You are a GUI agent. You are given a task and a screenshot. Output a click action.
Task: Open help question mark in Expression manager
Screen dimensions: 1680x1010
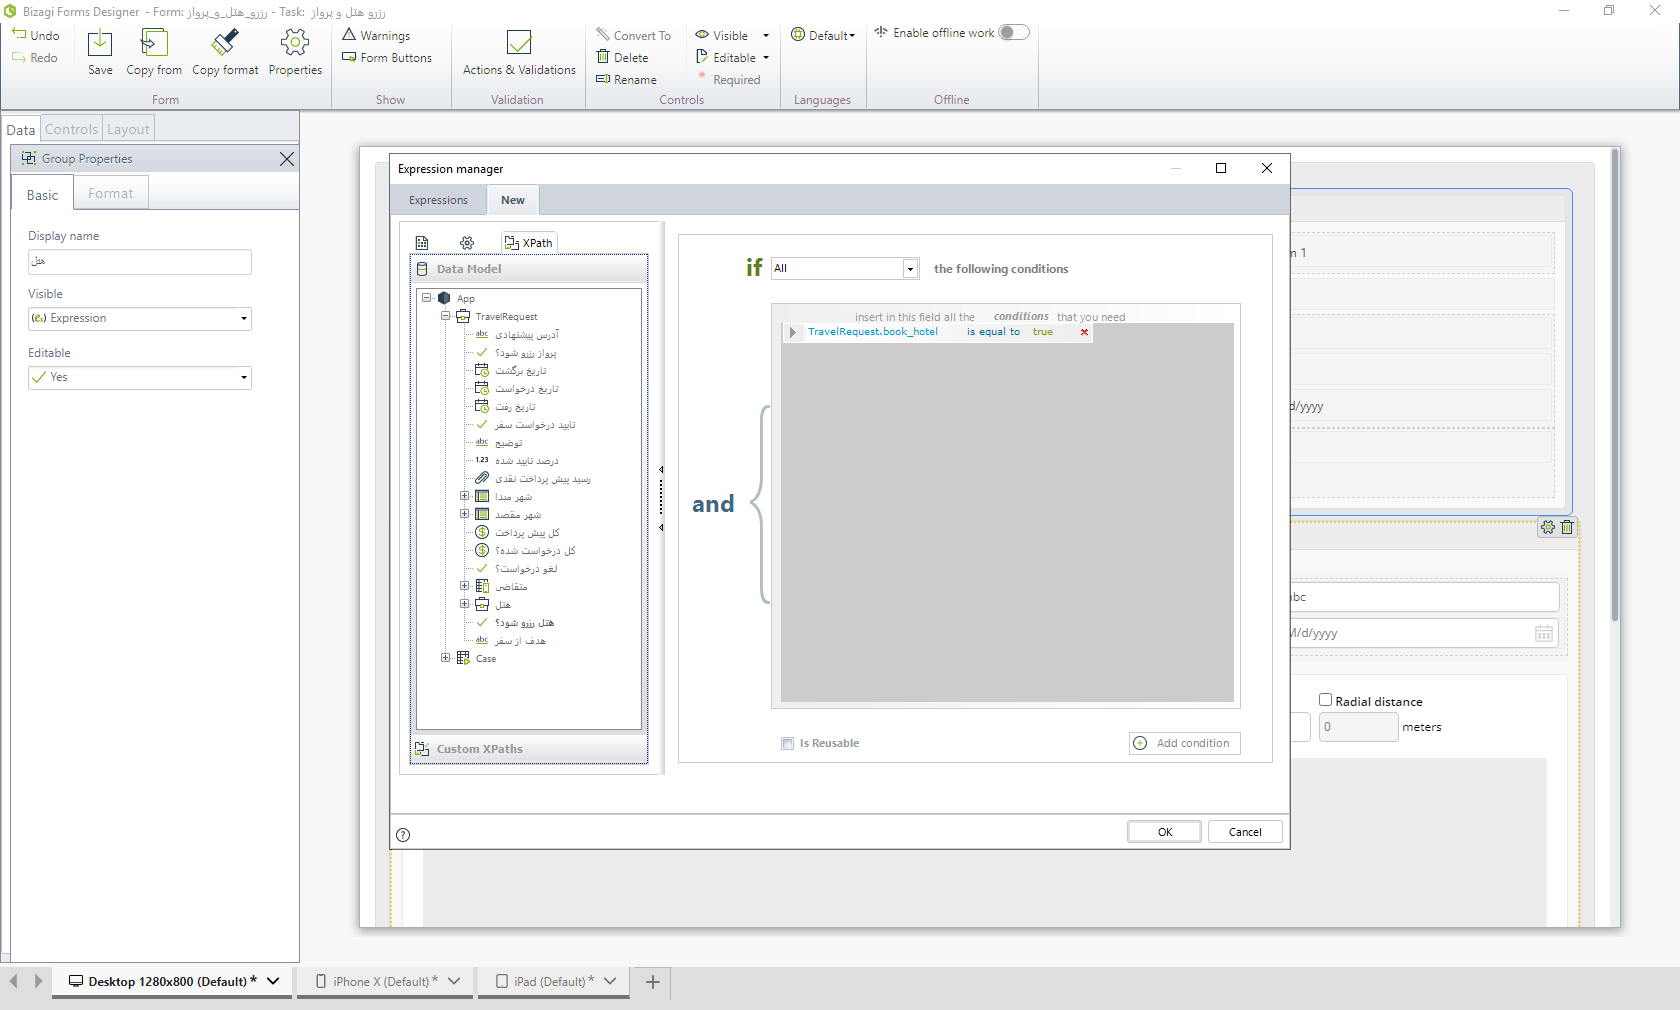pyautogui.click(x=403, y=835)
